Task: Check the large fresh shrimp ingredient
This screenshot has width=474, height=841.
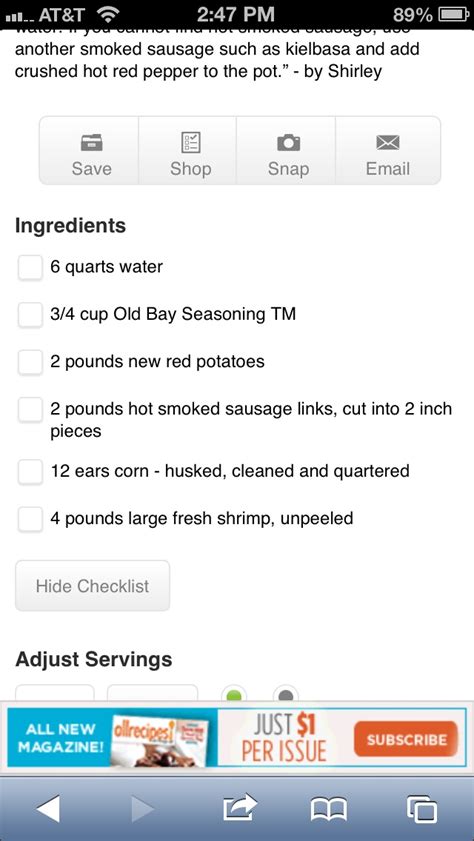Action: [x=30, y=519]
